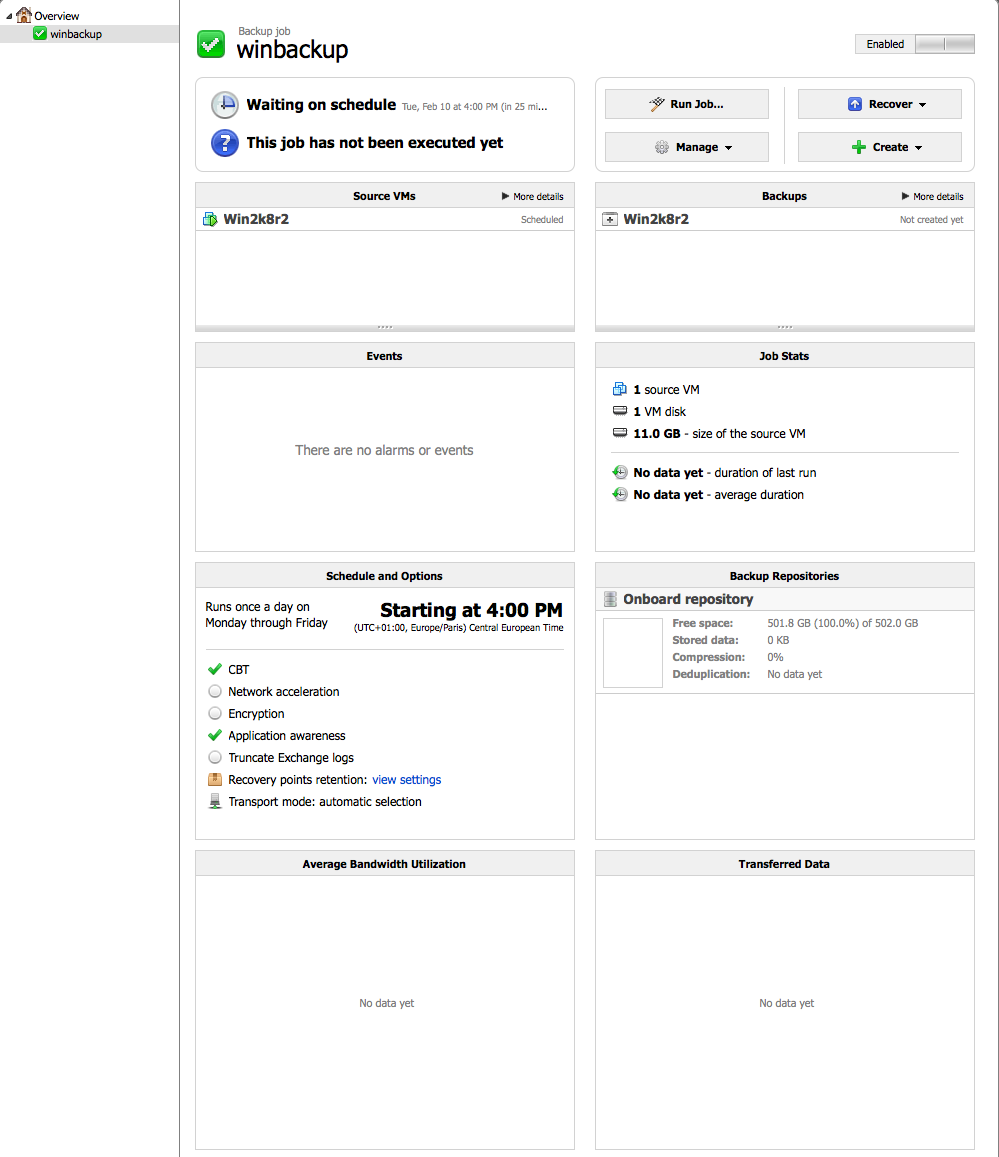Screen dimensions: 999x1157
Task: Click the green checkmark winbackup job icon
Action: click(x=211, y=44)
